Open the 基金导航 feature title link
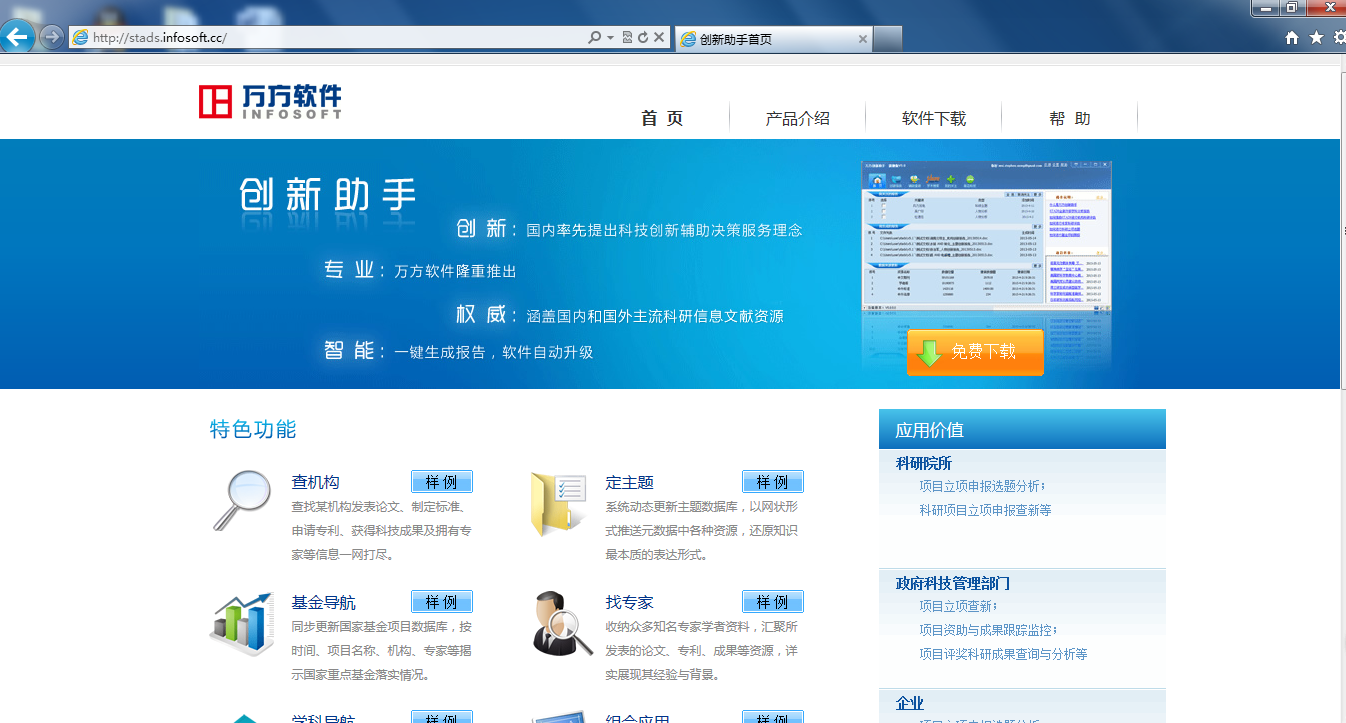This screenshot has height=723, width=1346. 324,602
